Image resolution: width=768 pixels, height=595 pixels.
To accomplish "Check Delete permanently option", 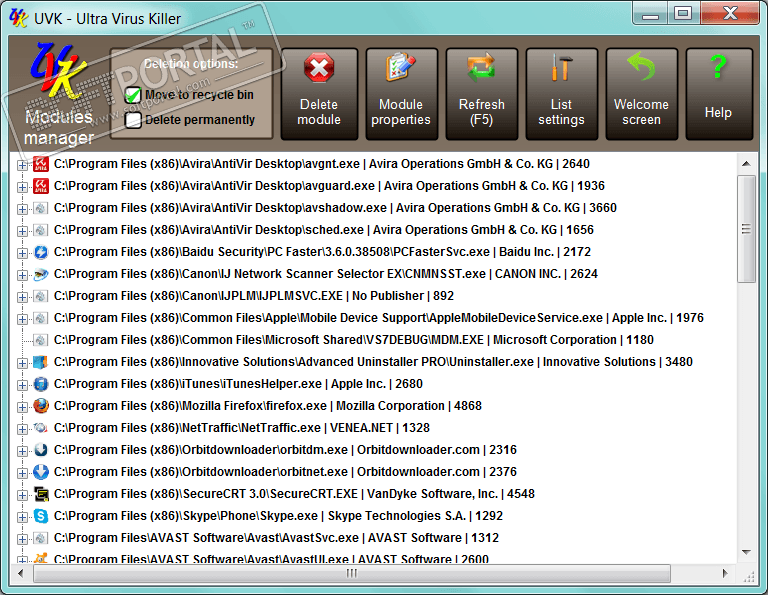I will point(133,120).
